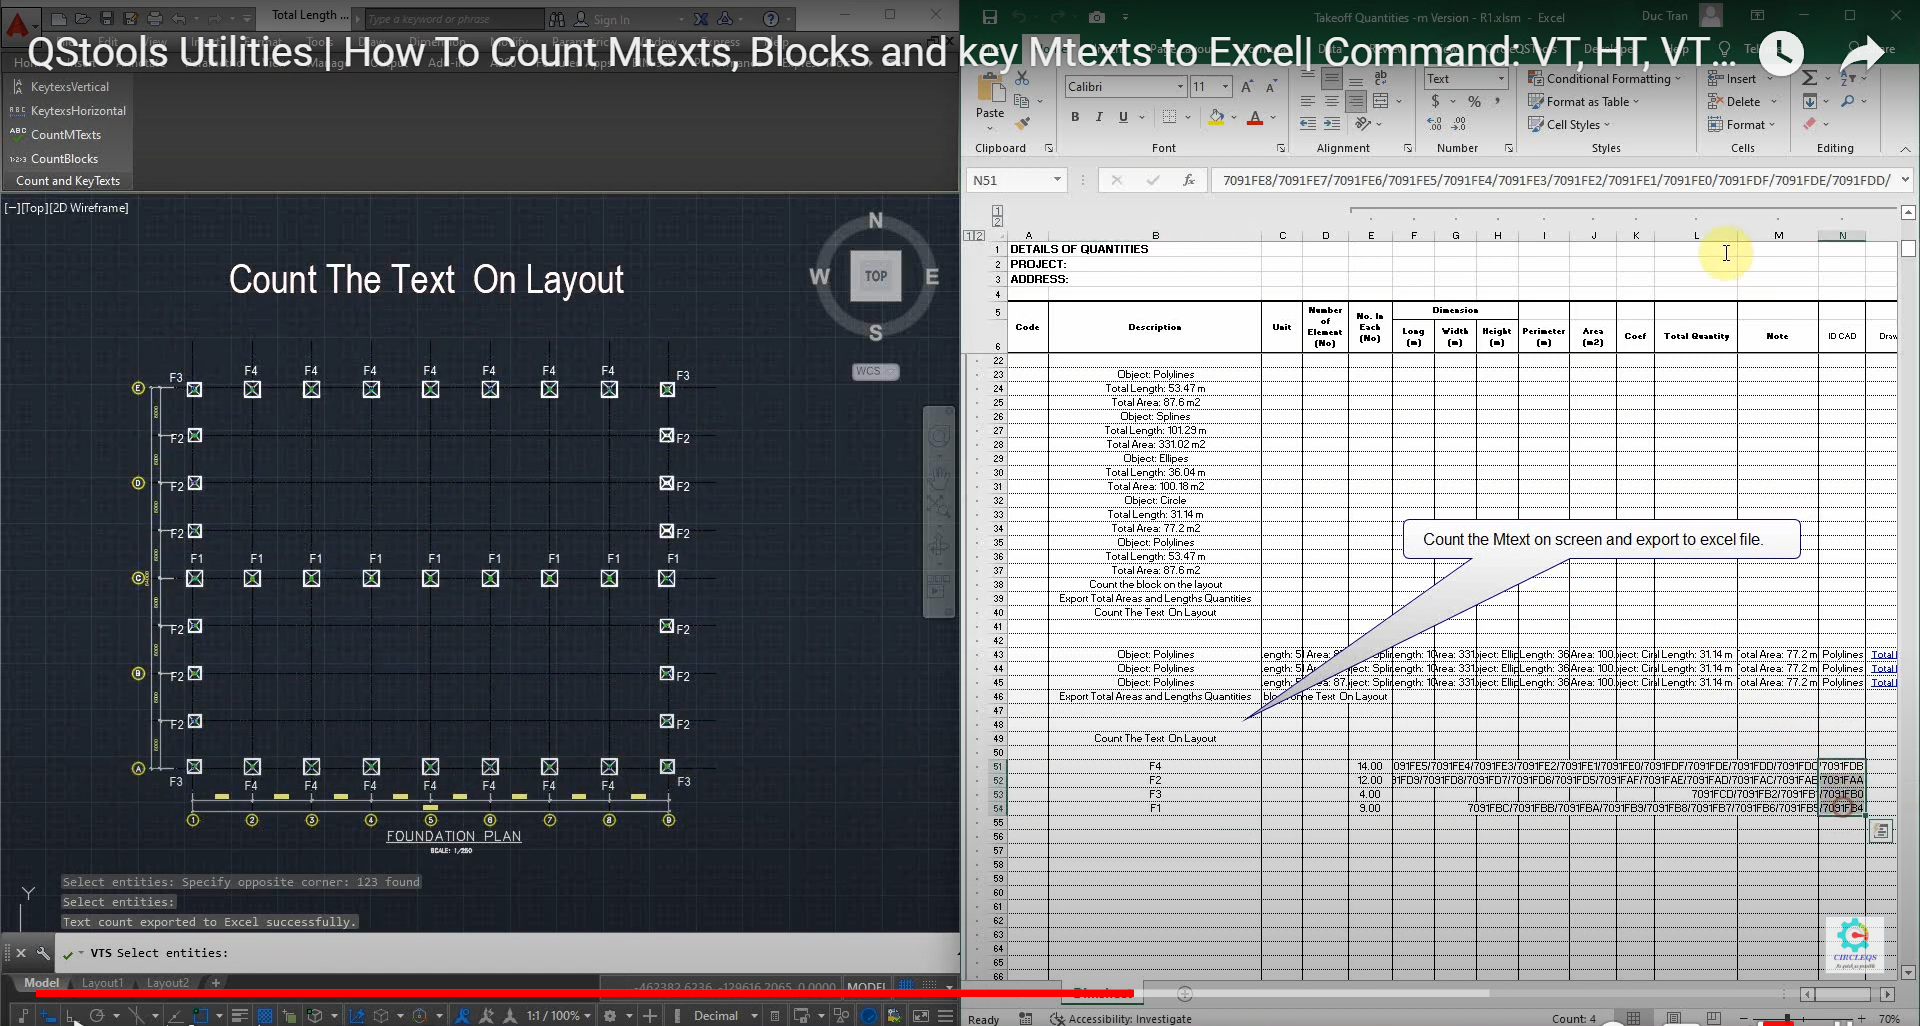1920x1026 pixels.
Task: Click Increase Font Size in Excel ribbon
Action: tap(1247, 87)
